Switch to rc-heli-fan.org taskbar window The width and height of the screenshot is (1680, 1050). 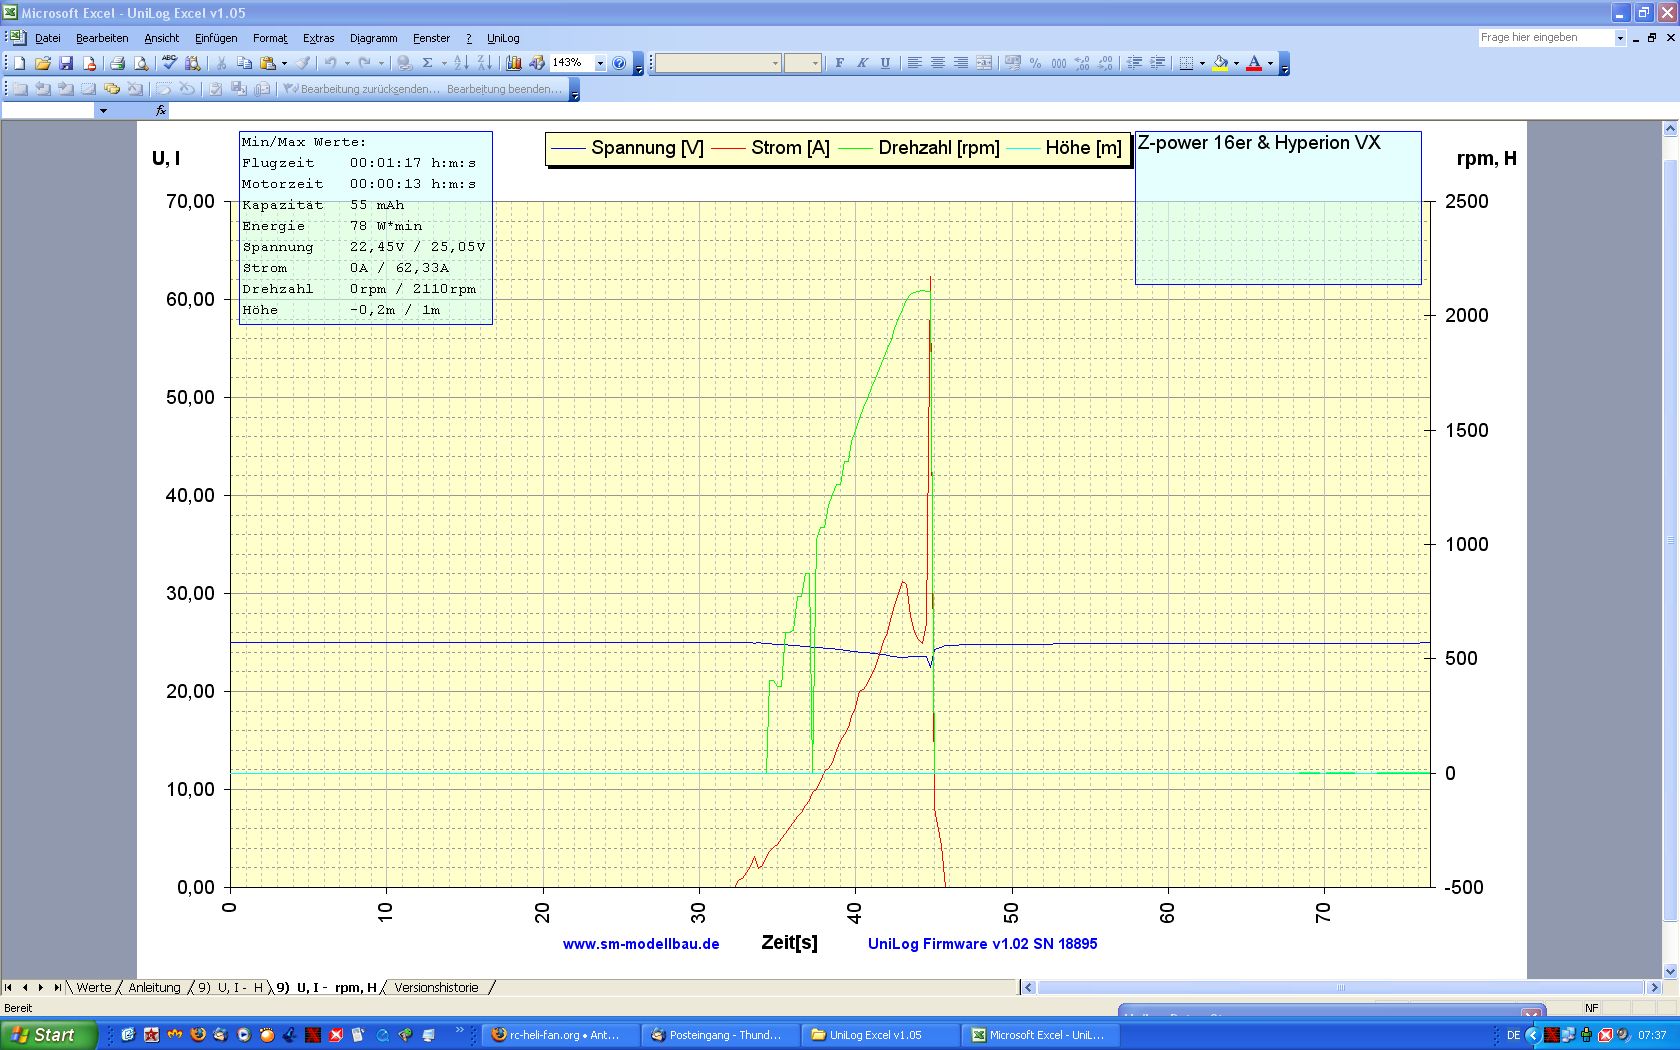click(x=560, y=1035)
